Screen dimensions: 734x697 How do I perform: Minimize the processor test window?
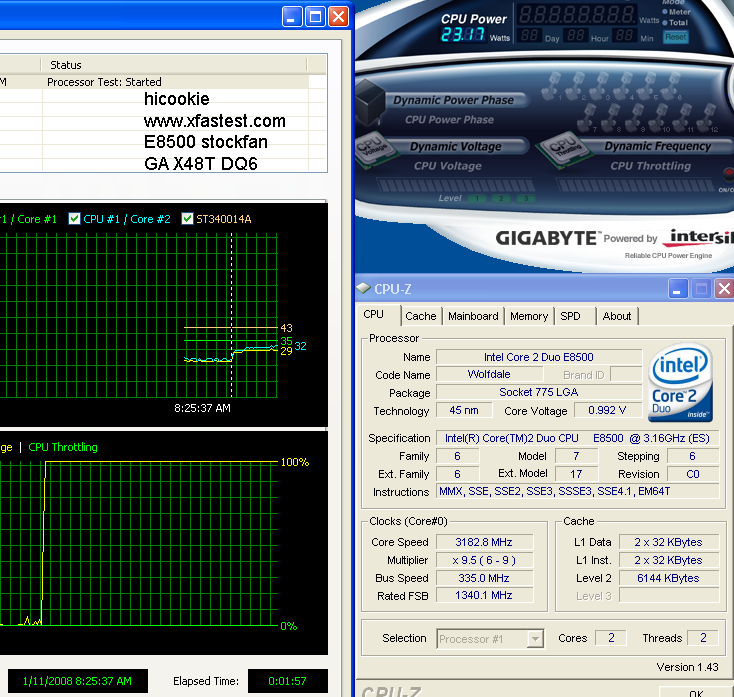pos(292,17)
